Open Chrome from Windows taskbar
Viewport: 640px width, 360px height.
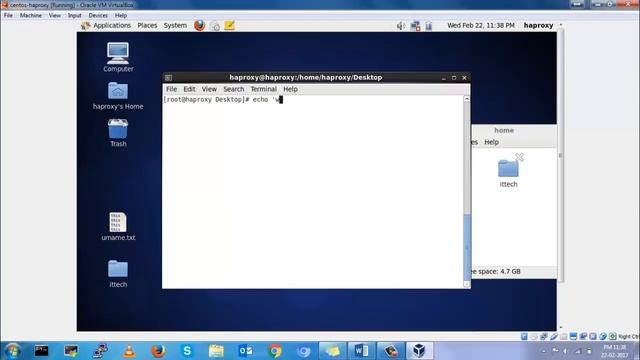pos(275,351)
